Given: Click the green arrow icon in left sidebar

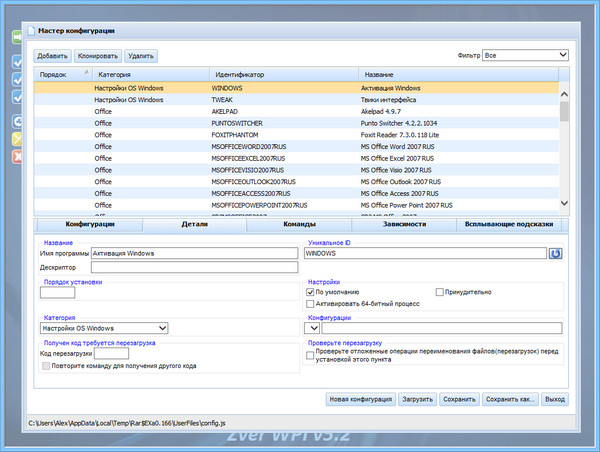Looking at the screenshot, I should [x=16, y=38].
